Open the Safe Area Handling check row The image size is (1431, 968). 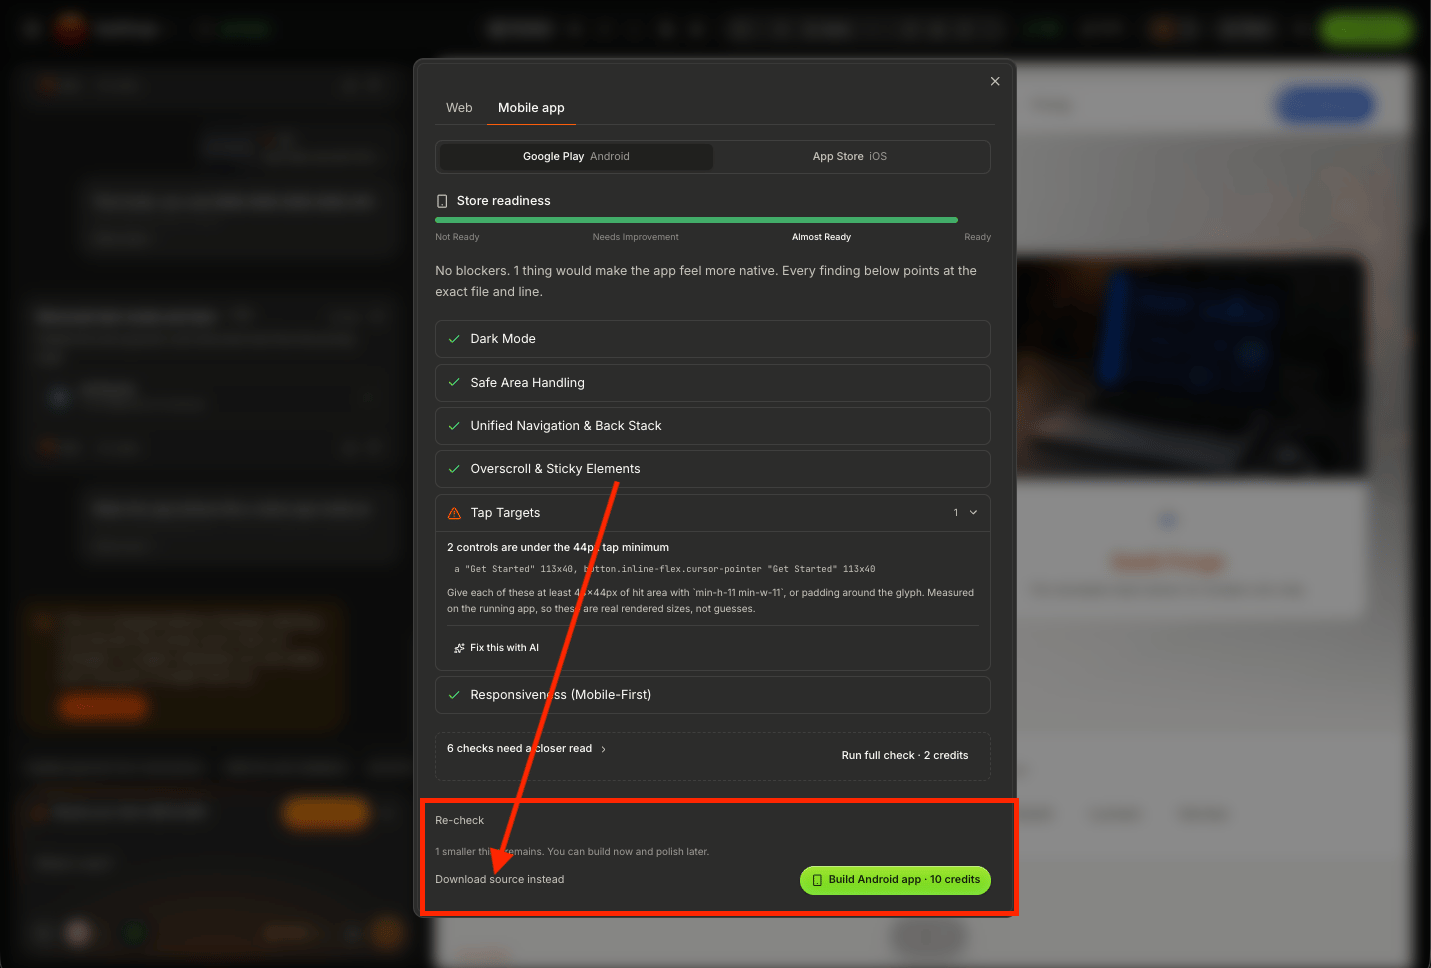pos(713,382)
